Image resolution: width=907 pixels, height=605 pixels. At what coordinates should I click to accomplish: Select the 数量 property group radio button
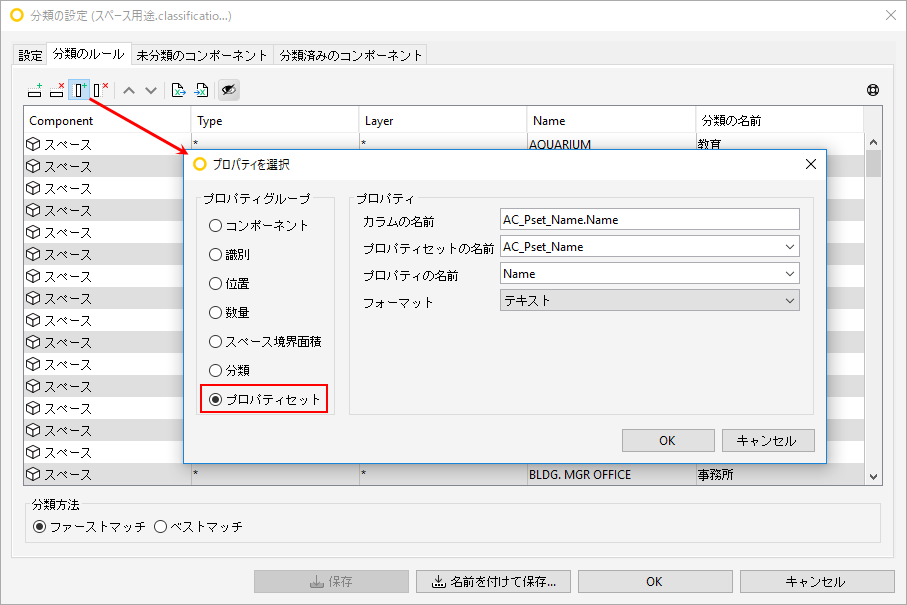pyautogui.click(x=215, y=312)
